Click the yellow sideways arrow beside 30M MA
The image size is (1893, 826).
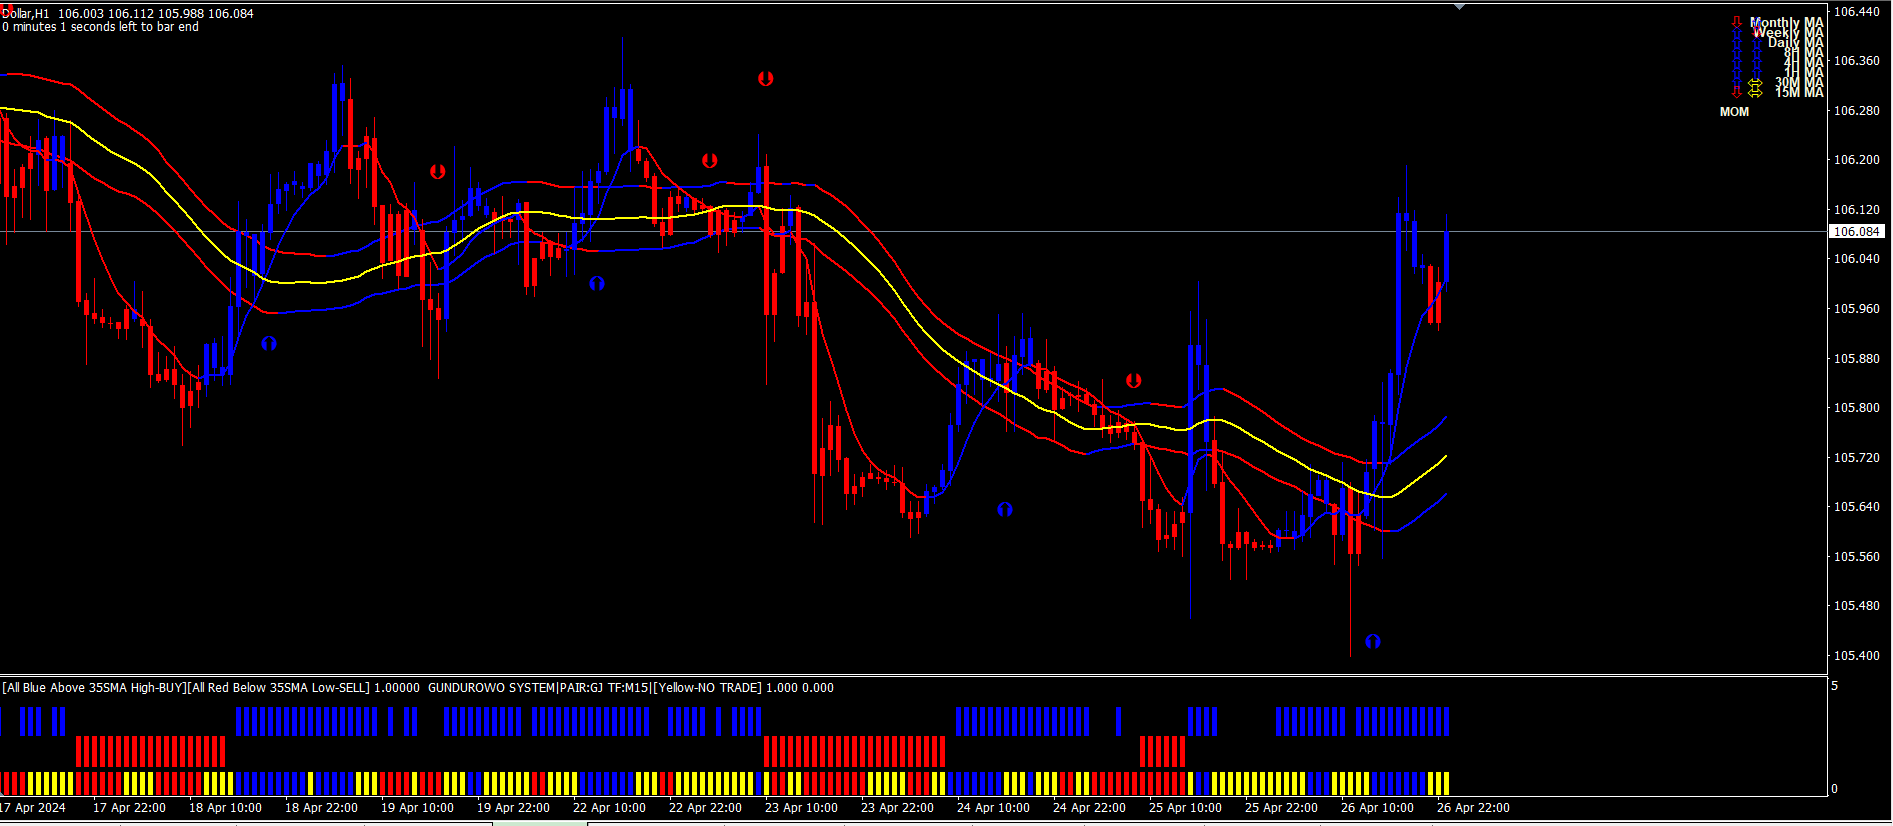1755,85
